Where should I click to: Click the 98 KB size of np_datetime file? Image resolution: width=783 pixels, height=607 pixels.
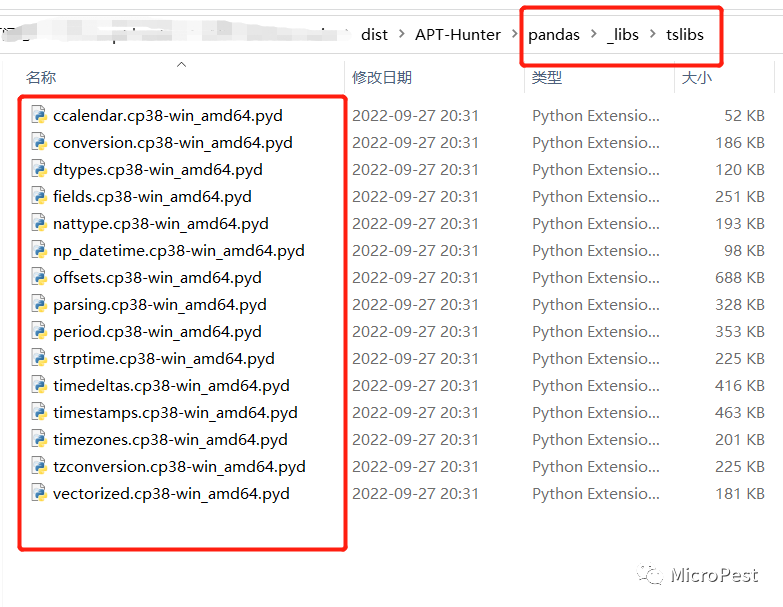tap(745, 251)
